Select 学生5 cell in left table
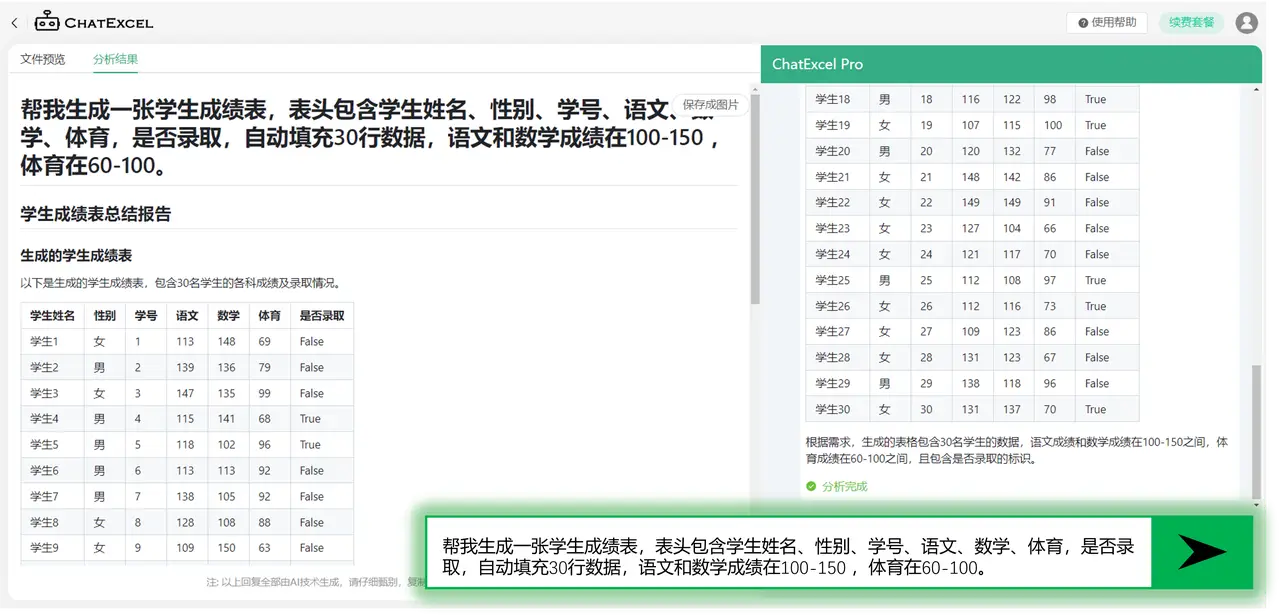1280x616 pixels. tap(52, 445)
